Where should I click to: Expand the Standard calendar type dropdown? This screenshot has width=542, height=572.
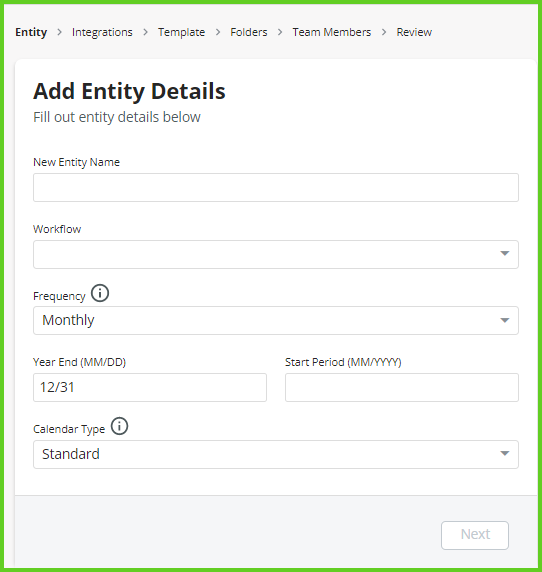[276, 455]
